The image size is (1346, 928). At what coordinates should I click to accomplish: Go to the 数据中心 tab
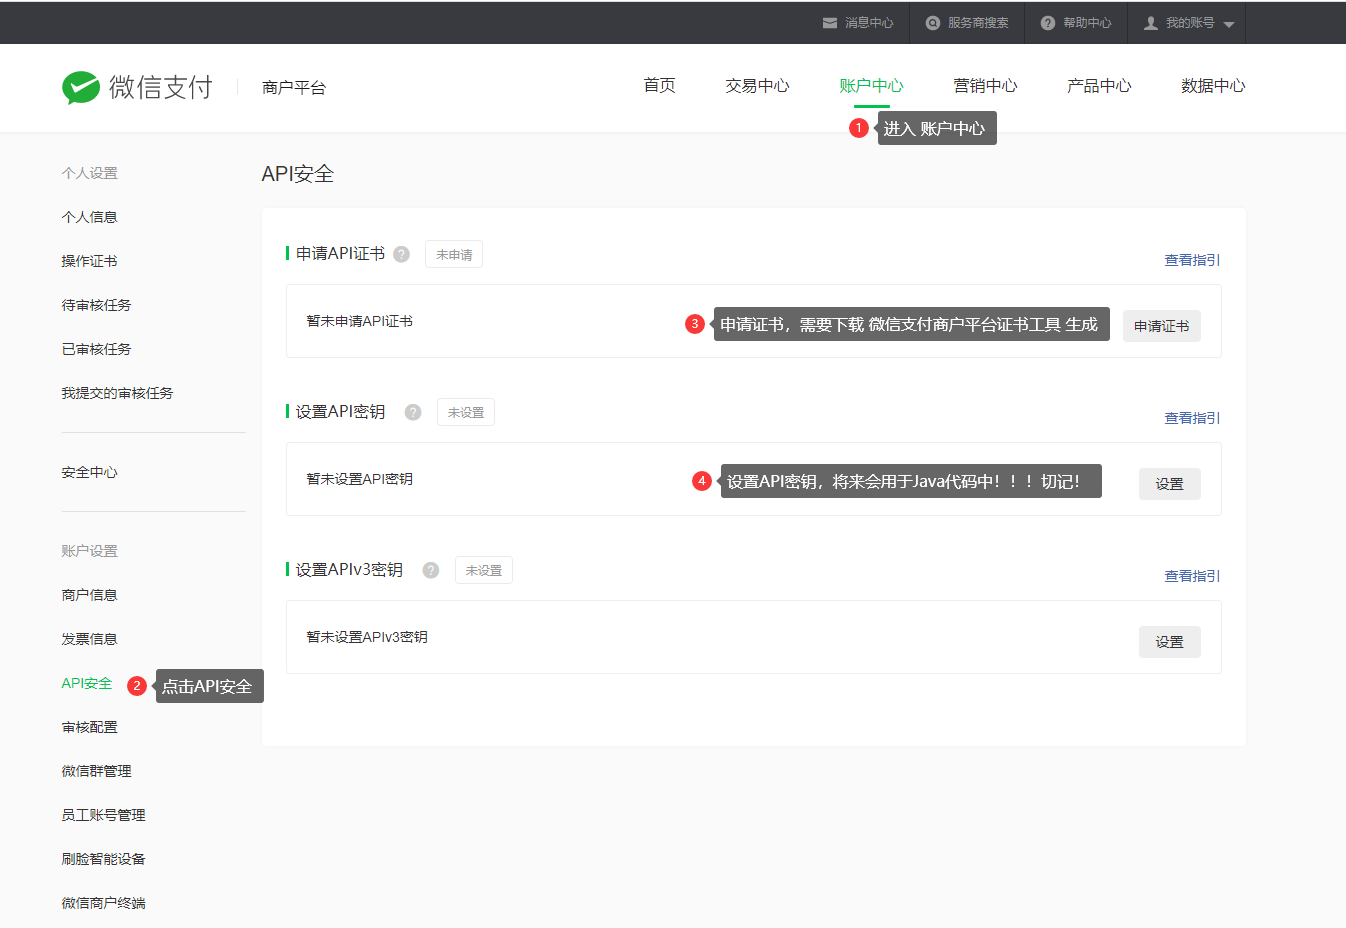[1213, 86]
